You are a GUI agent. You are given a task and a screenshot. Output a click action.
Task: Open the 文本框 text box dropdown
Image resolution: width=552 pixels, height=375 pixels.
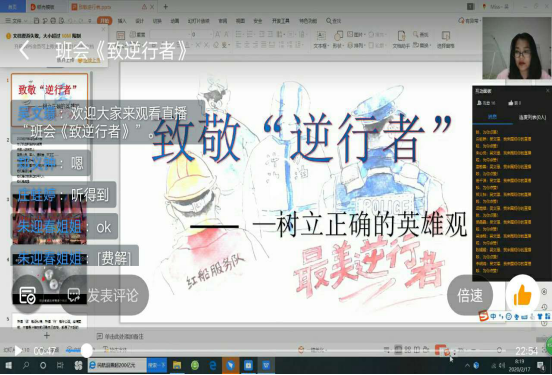coord(321,46)
